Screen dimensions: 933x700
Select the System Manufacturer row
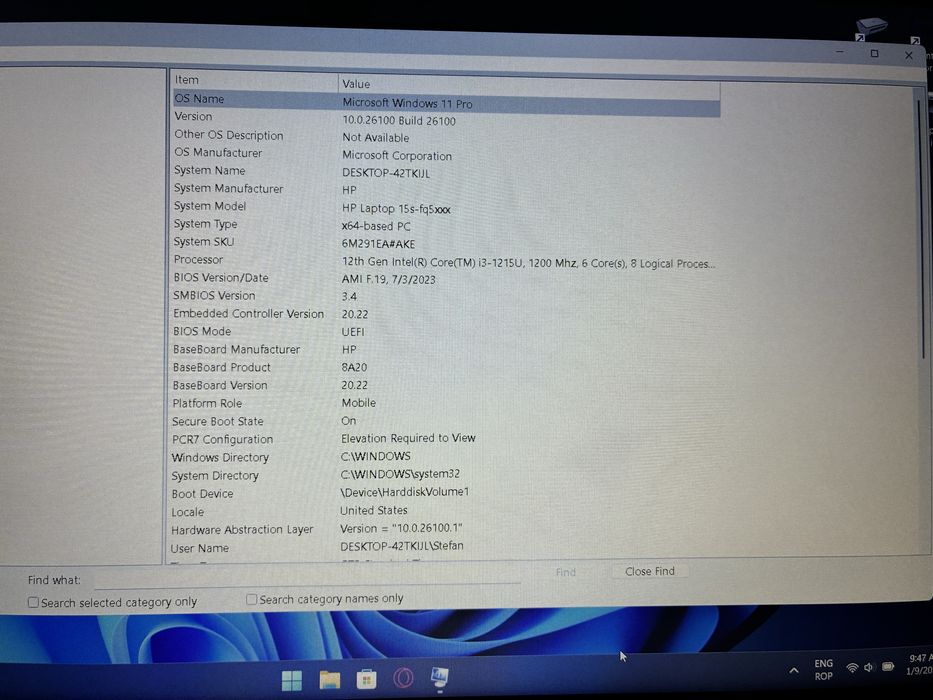tap(446, 189)
